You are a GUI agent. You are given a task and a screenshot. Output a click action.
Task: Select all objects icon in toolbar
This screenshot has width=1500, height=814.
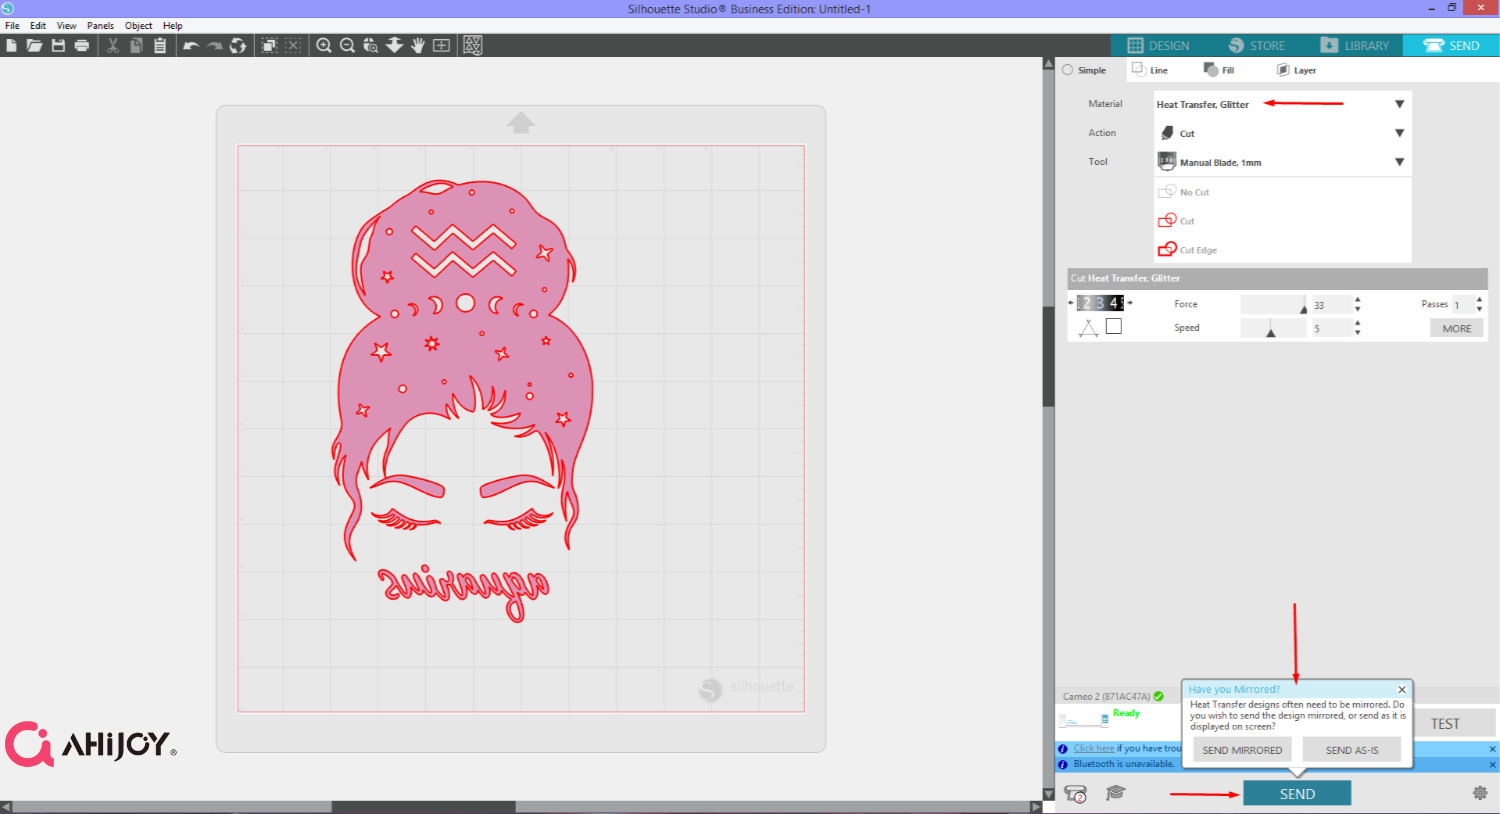tap(269, 46)
